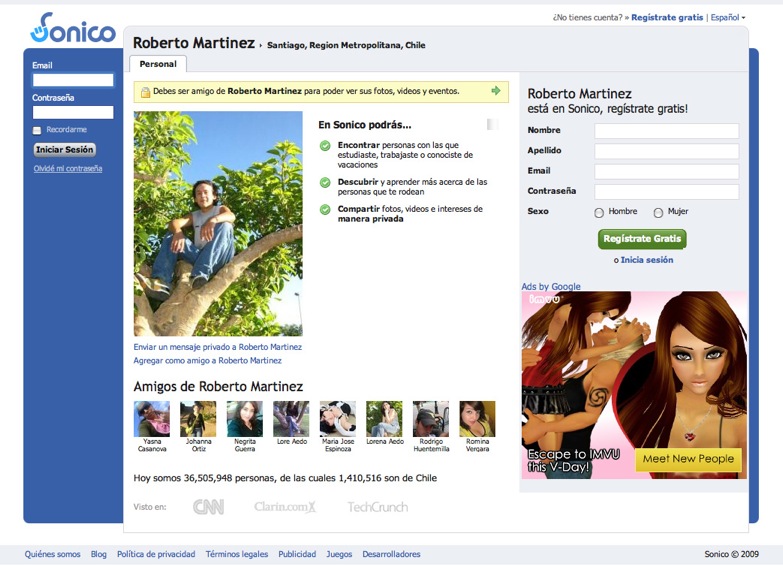Open Juegos footer link
The width and height of the screenshot is (783, 582).
[x=339, y=554]
